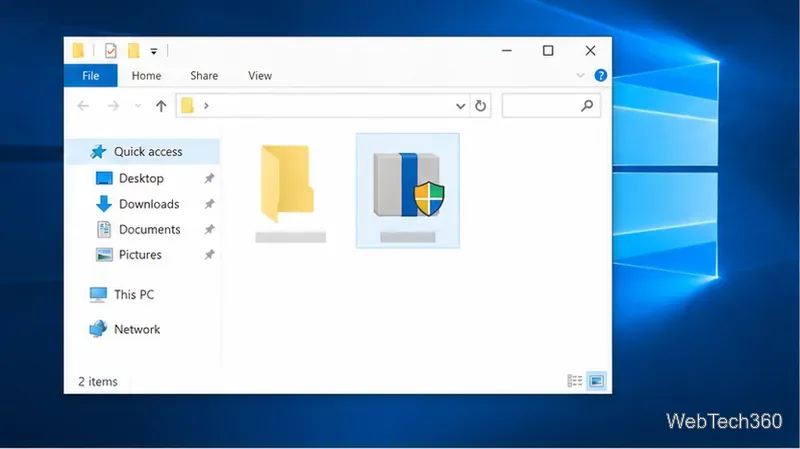Viewport: 800px width, 449px height.
Task: Go forward with the right arrow
Action: [113, 106]
